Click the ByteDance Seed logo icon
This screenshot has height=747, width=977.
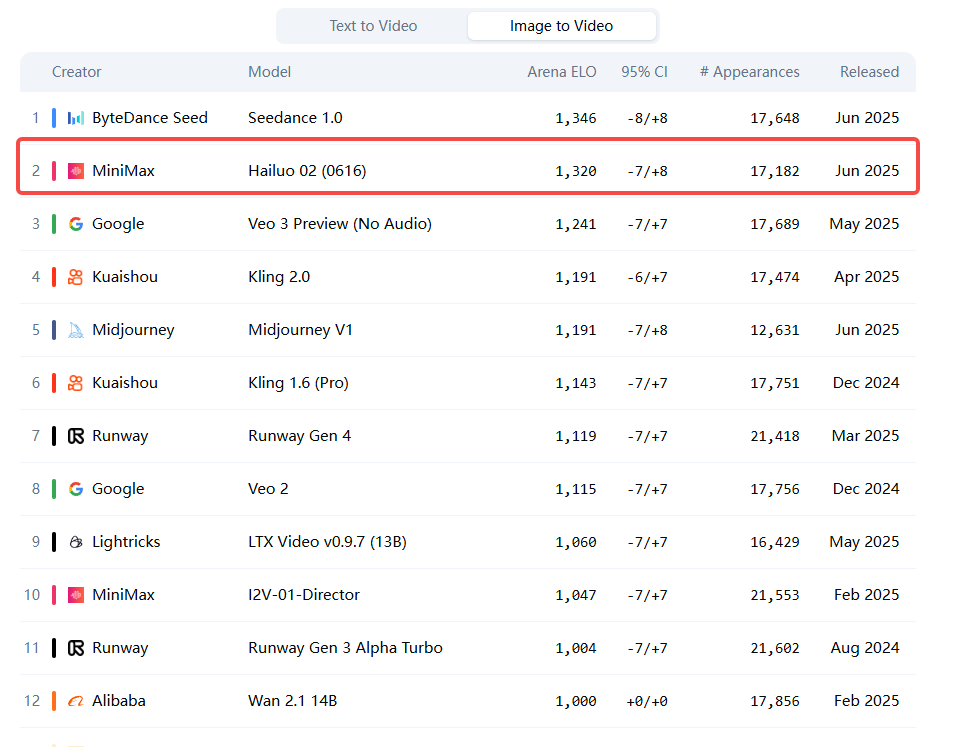tap(75, 118)
